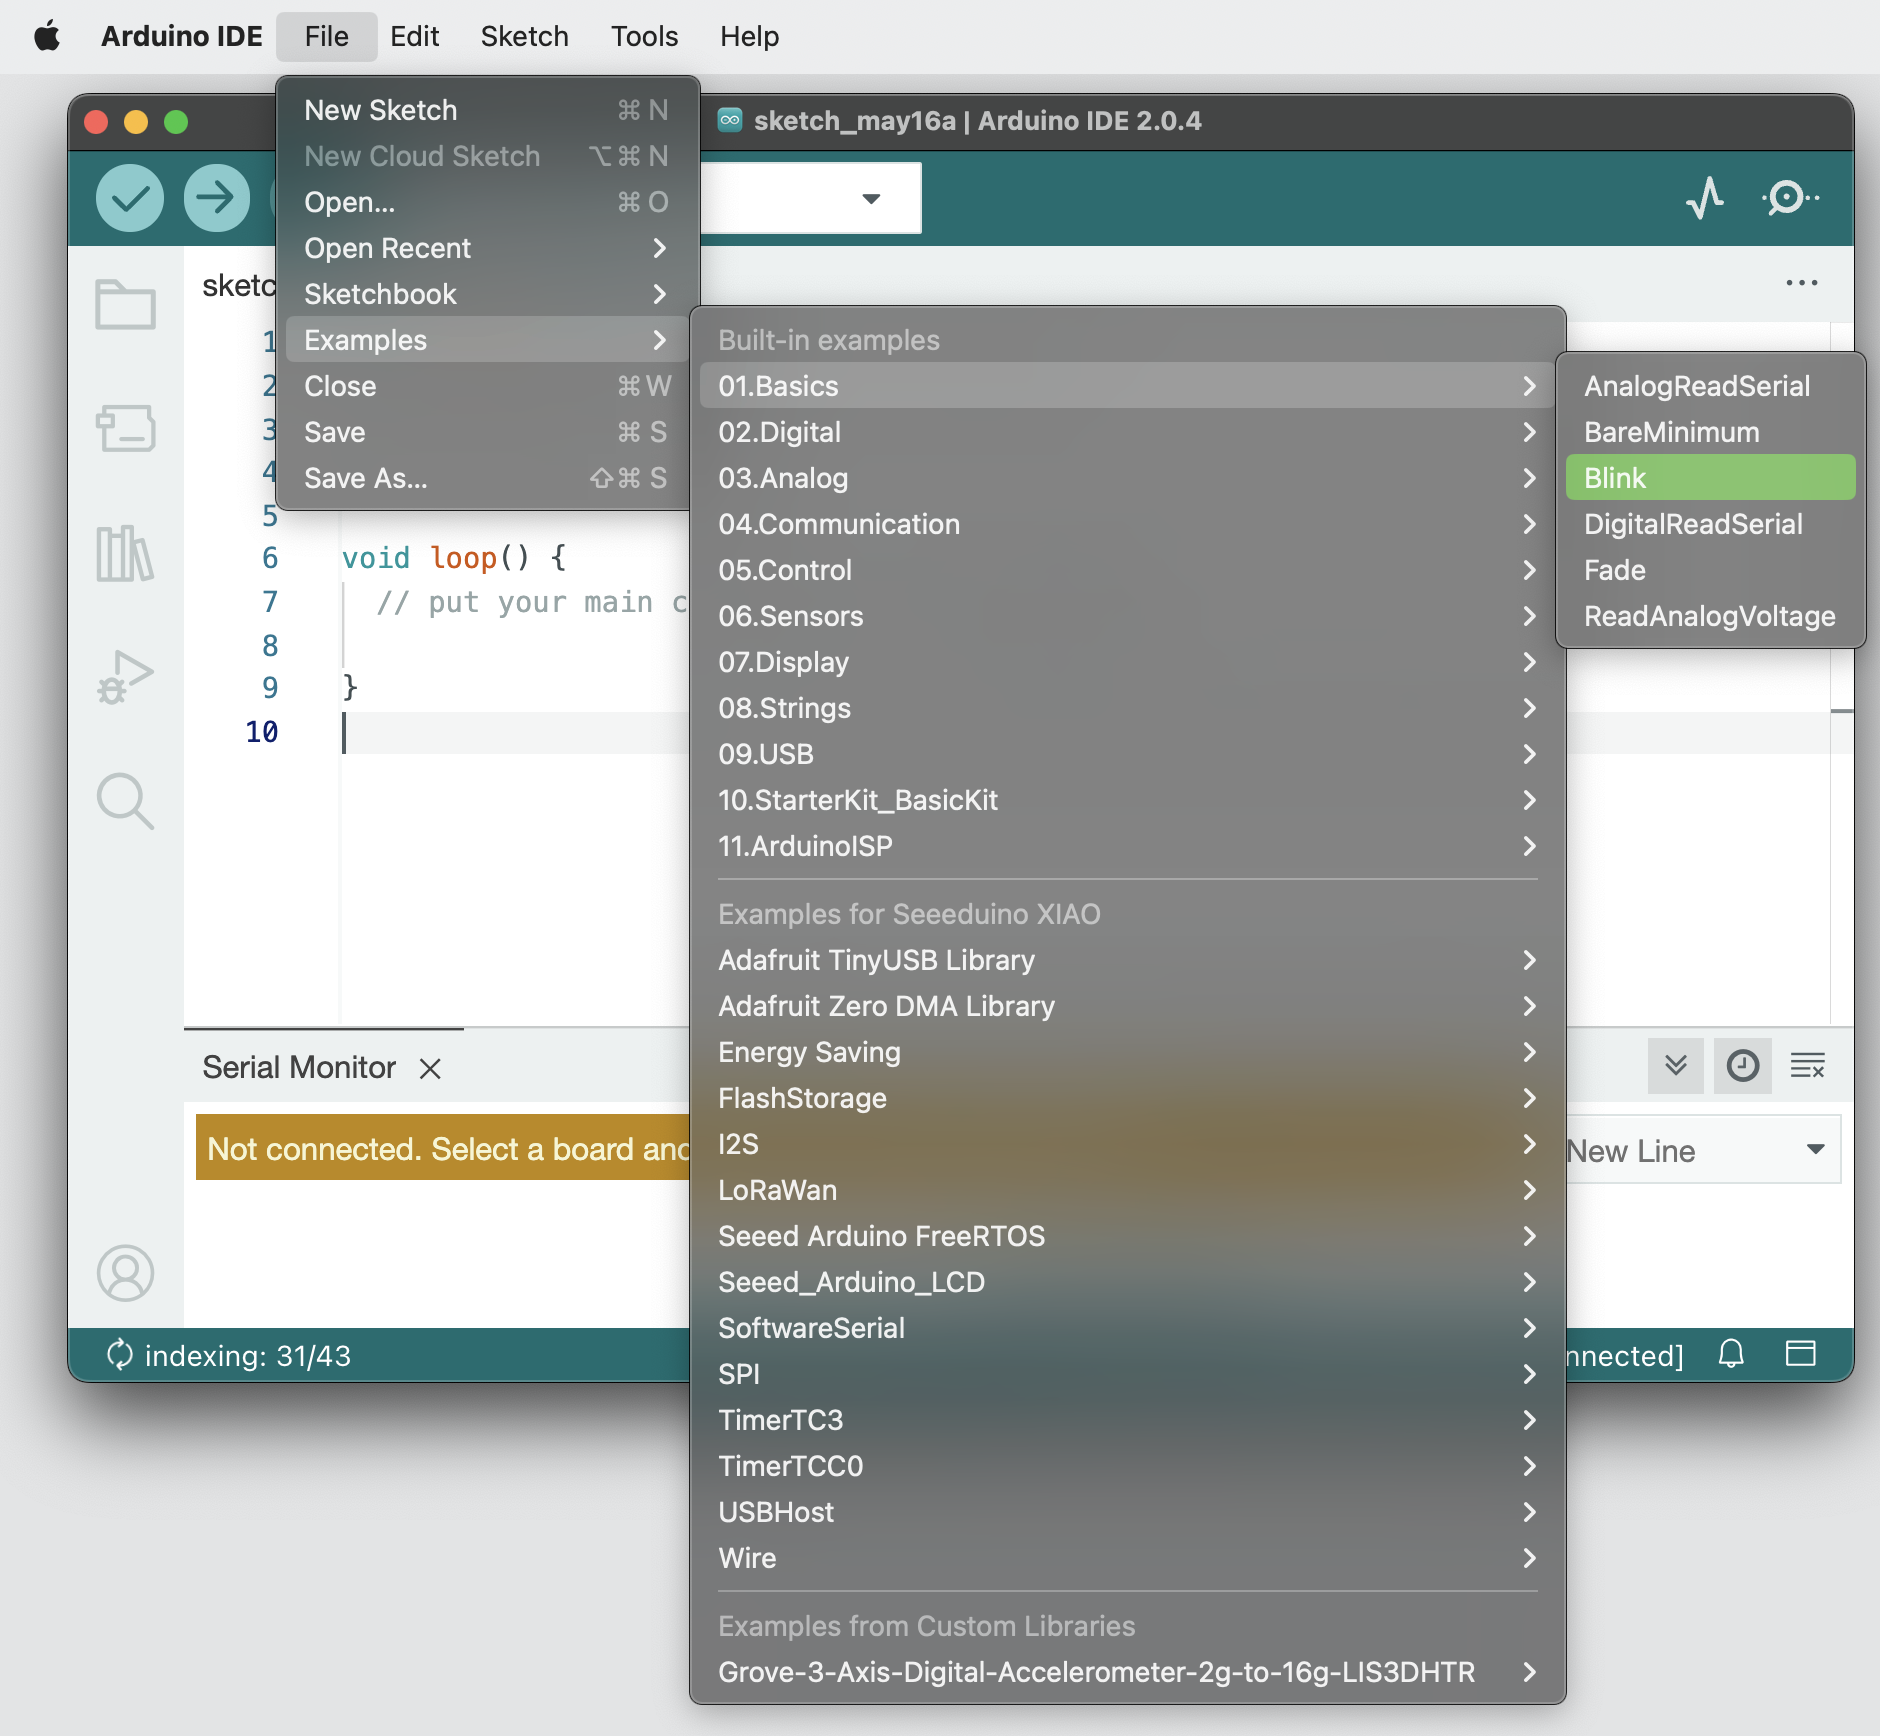Open the New Line ending dropdown

[1702, 1150]
